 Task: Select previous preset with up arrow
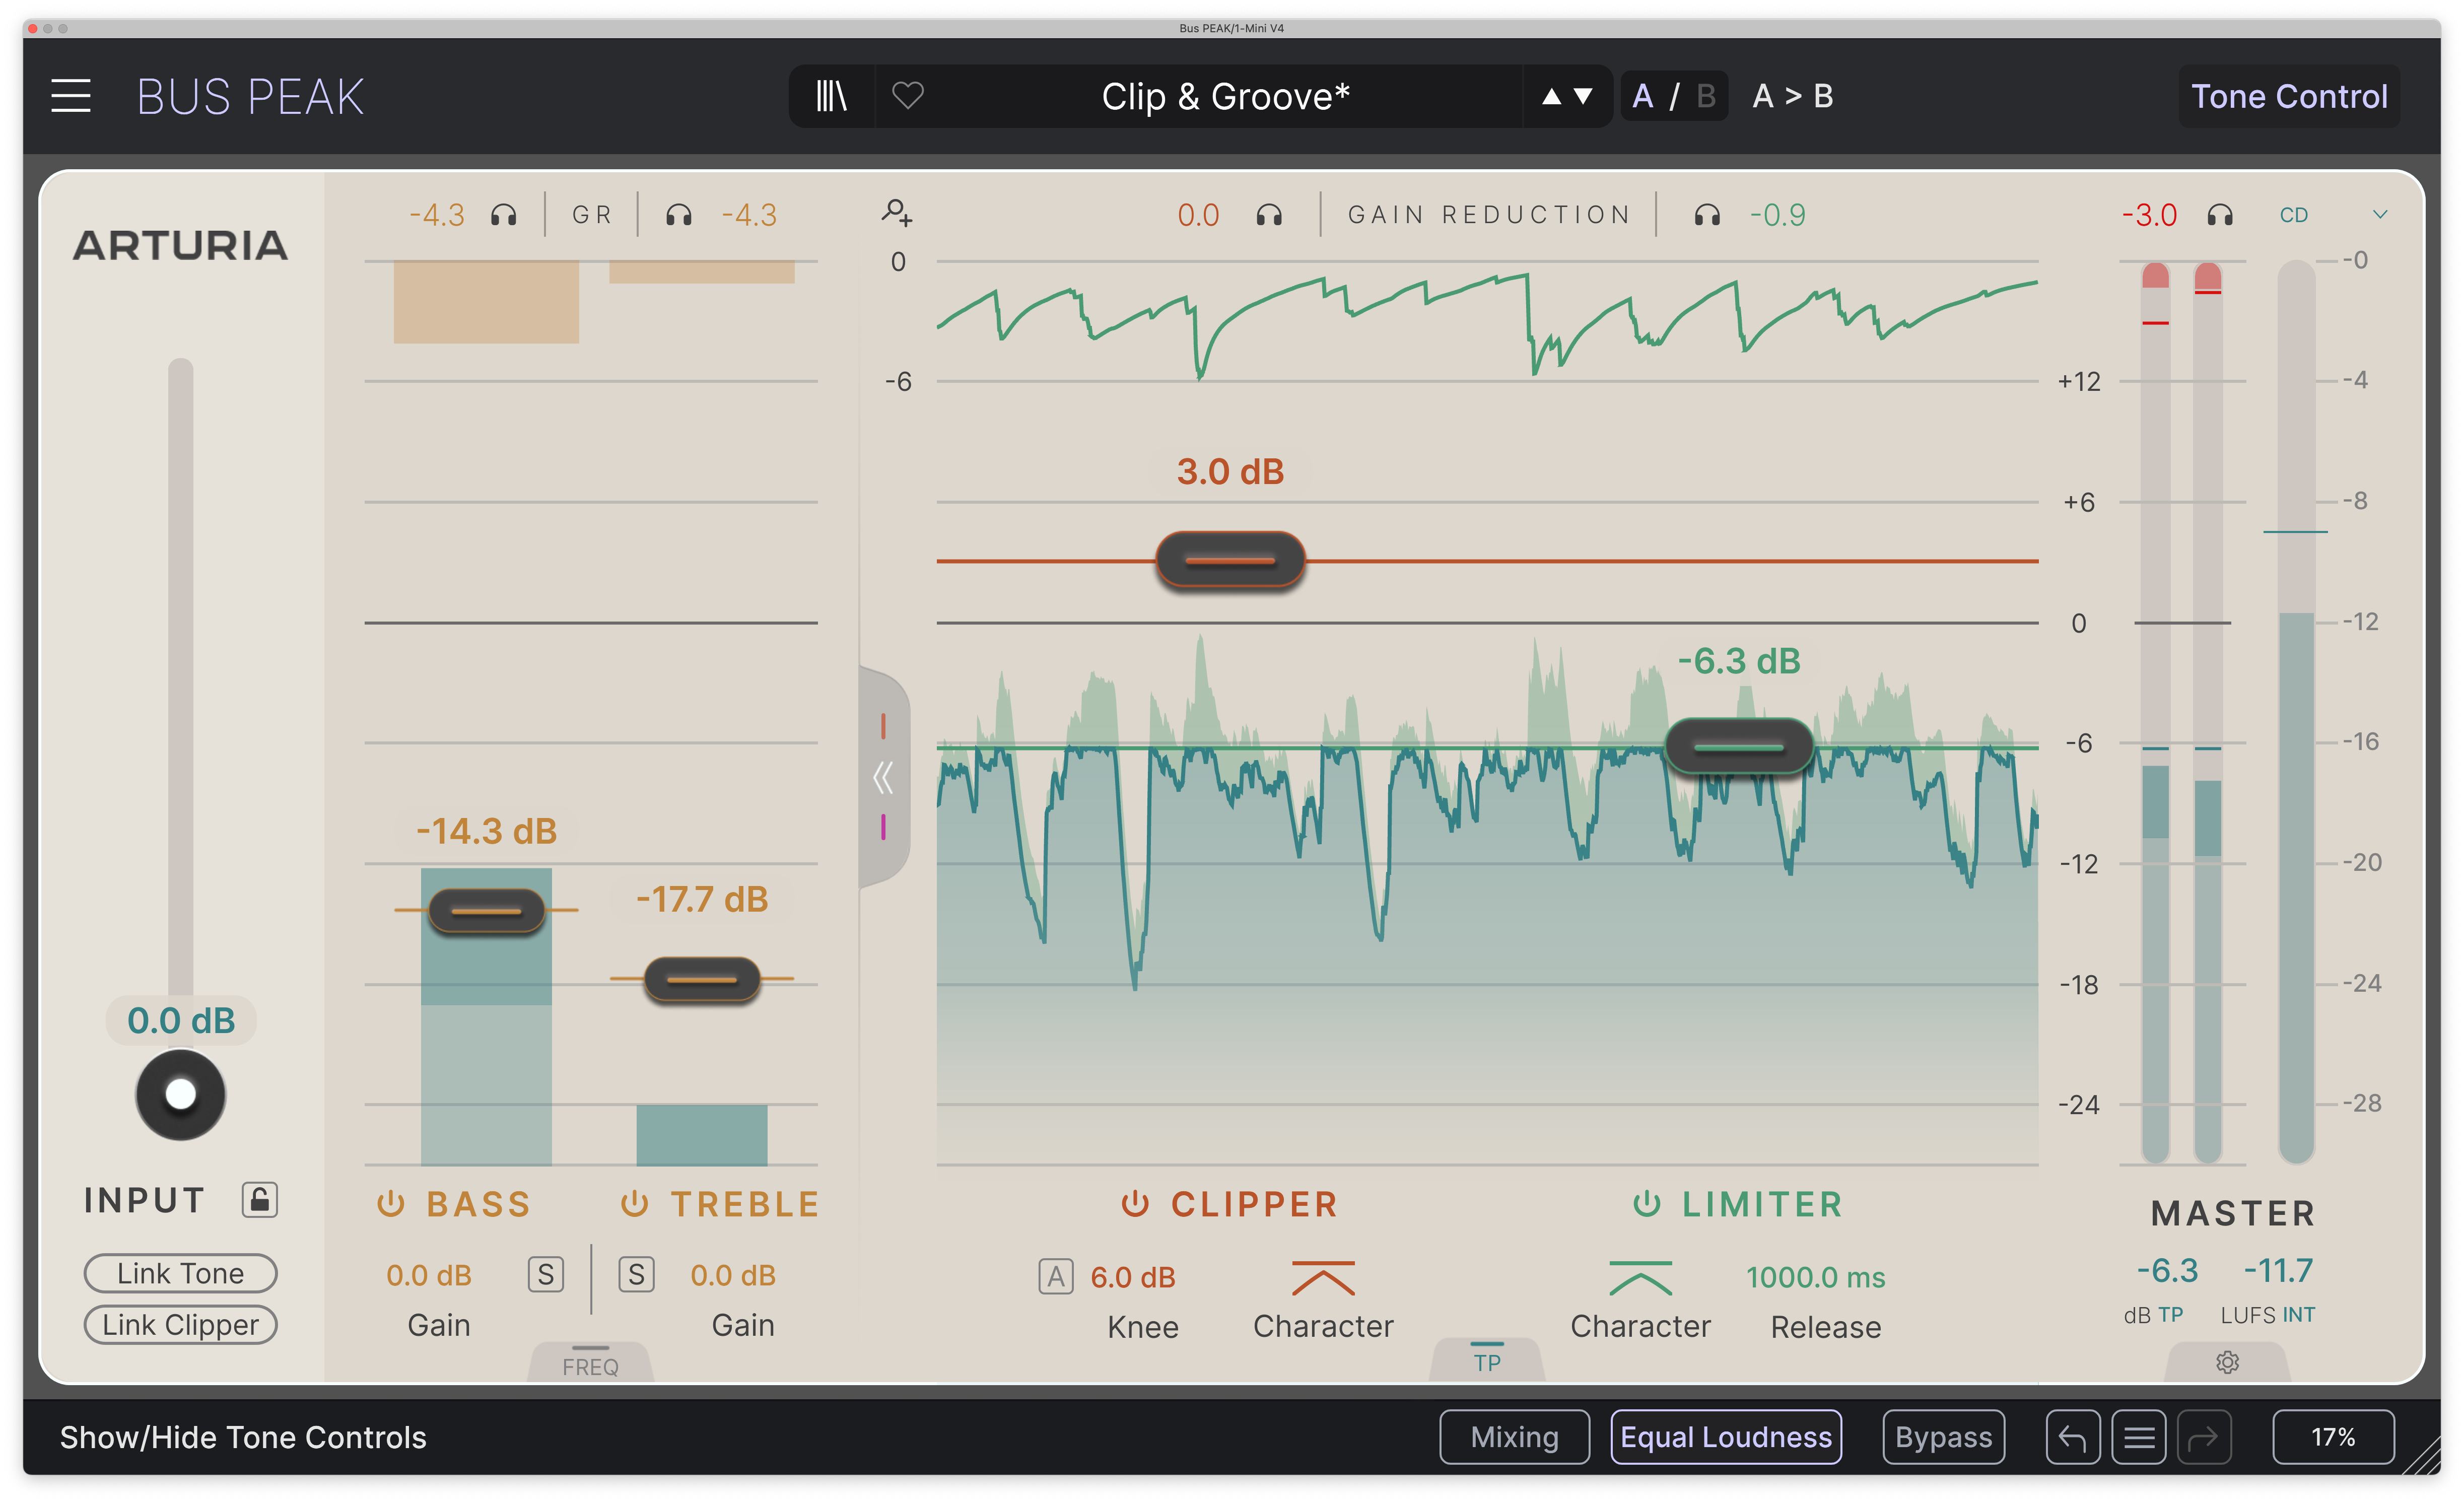(x=1551, y=96)
